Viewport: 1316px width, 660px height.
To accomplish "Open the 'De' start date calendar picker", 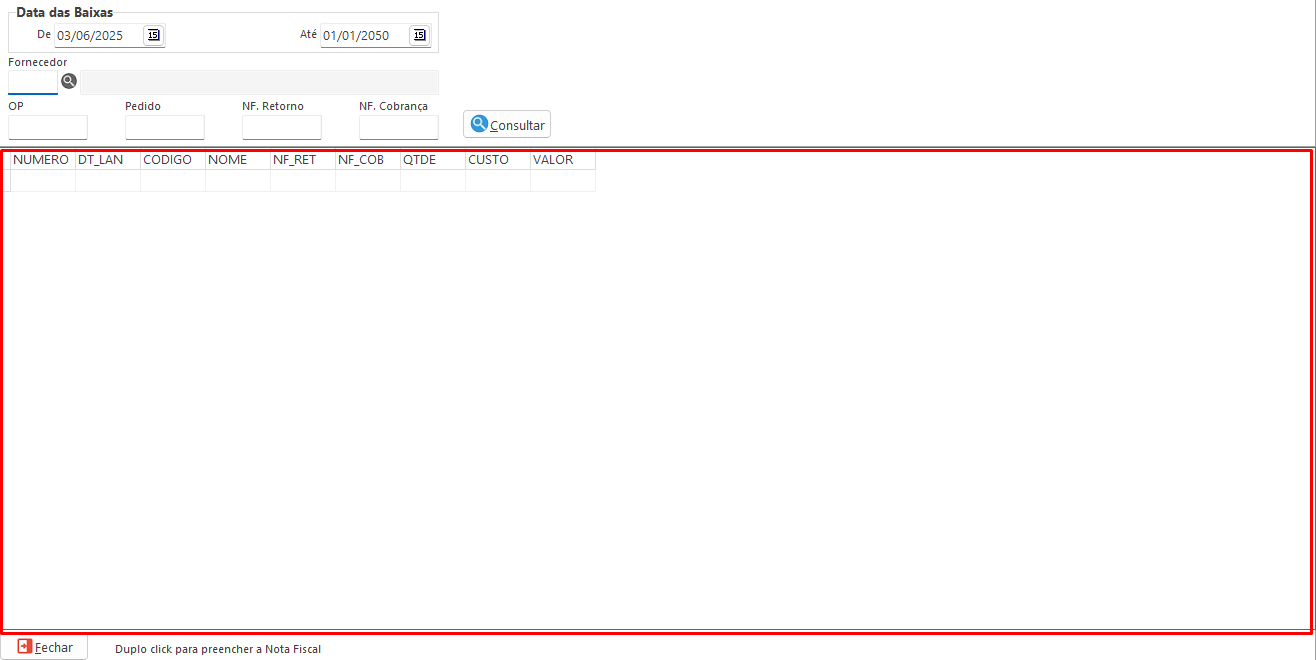I will [153, 35].
